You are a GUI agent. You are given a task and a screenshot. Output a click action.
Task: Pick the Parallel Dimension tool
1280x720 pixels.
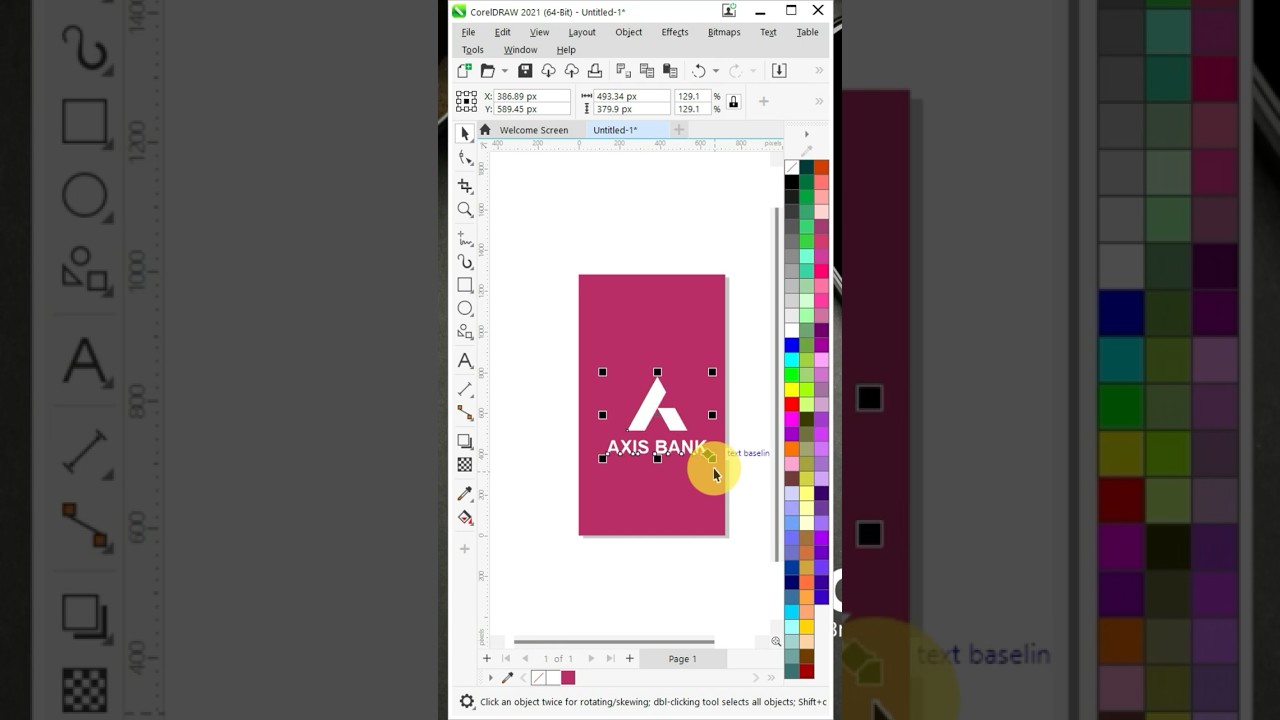pyautogui.click(x=465, y=388)
